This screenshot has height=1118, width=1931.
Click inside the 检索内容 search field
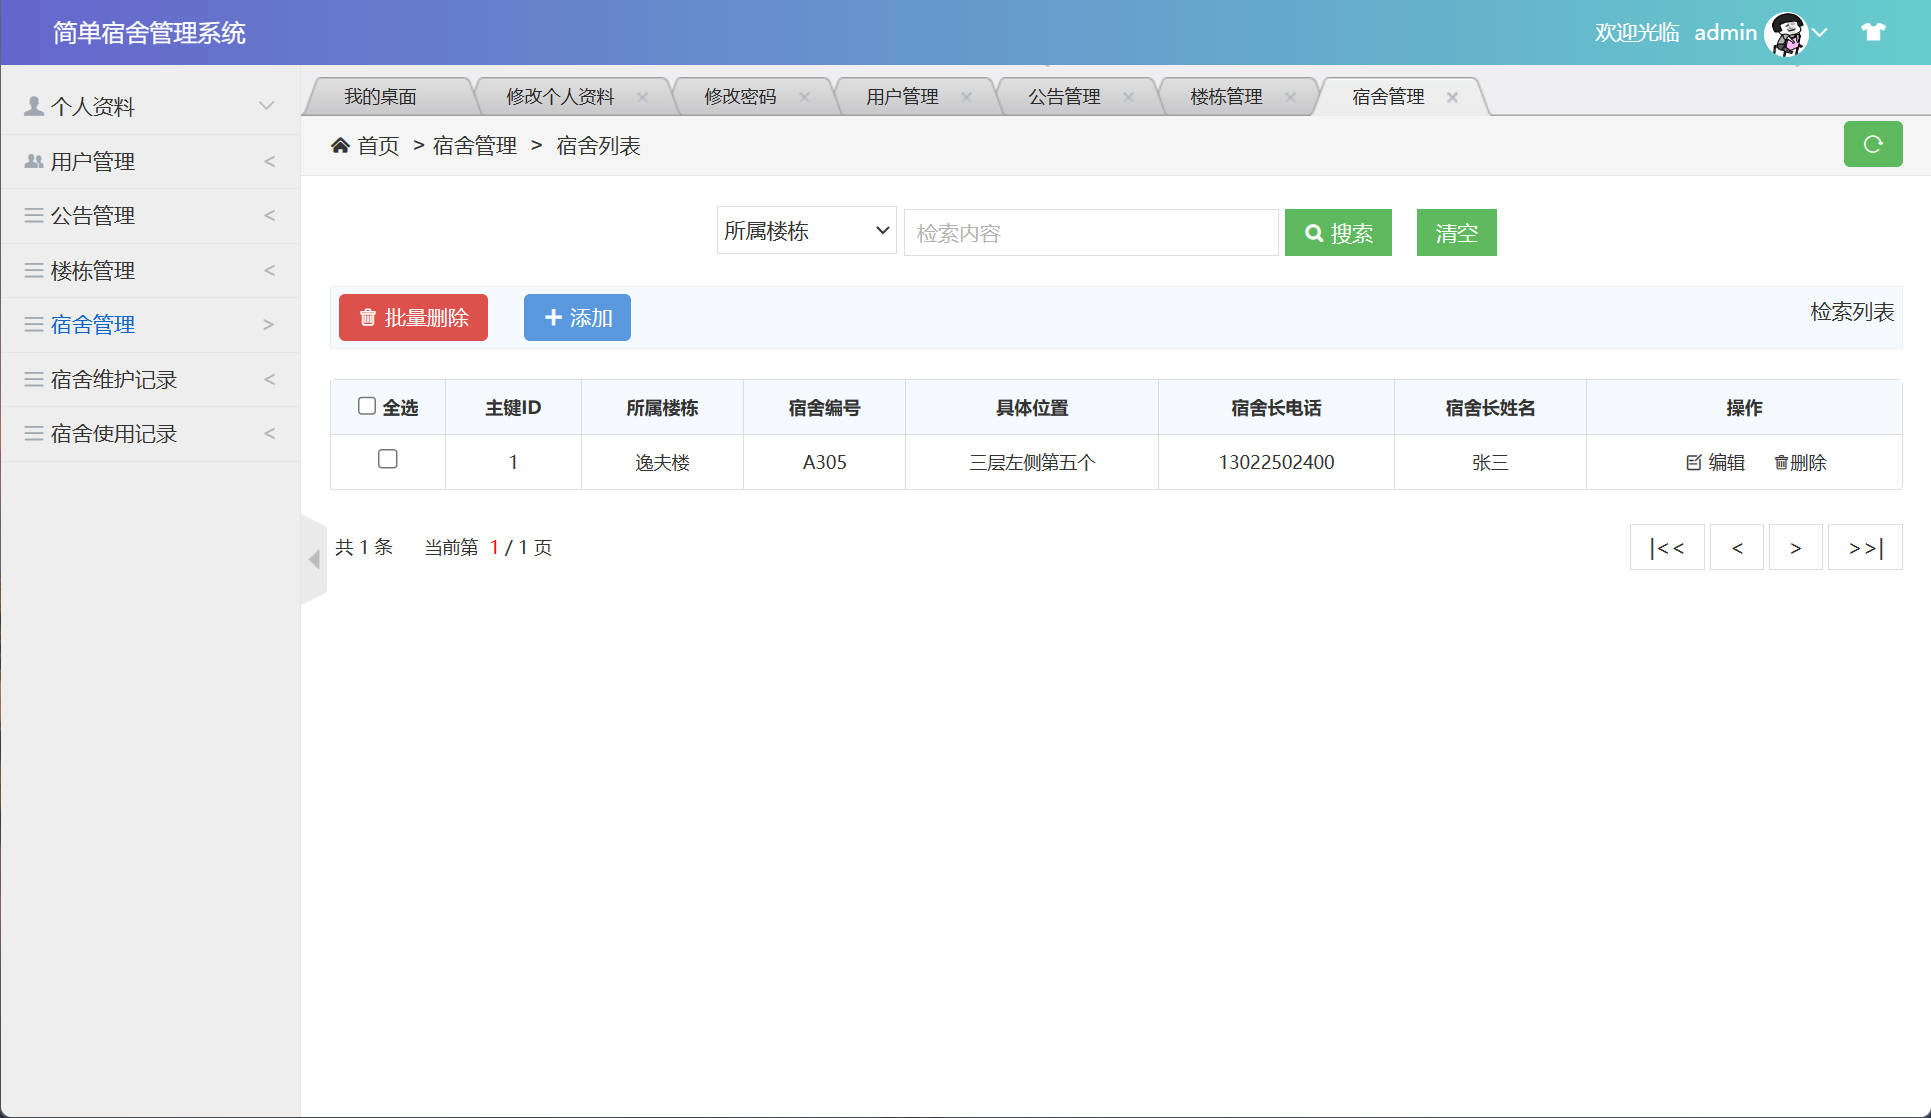[1090, 232]
